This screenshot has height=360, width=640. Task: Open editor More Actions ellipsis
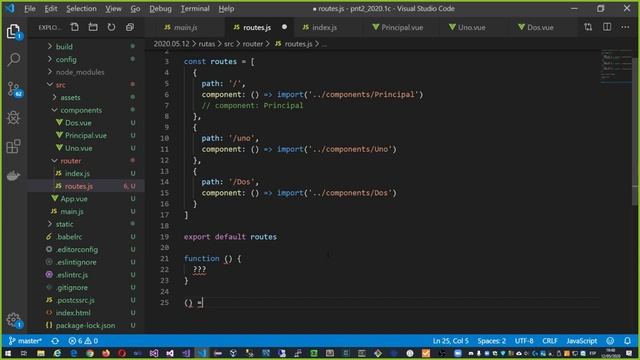click(625, 27)
